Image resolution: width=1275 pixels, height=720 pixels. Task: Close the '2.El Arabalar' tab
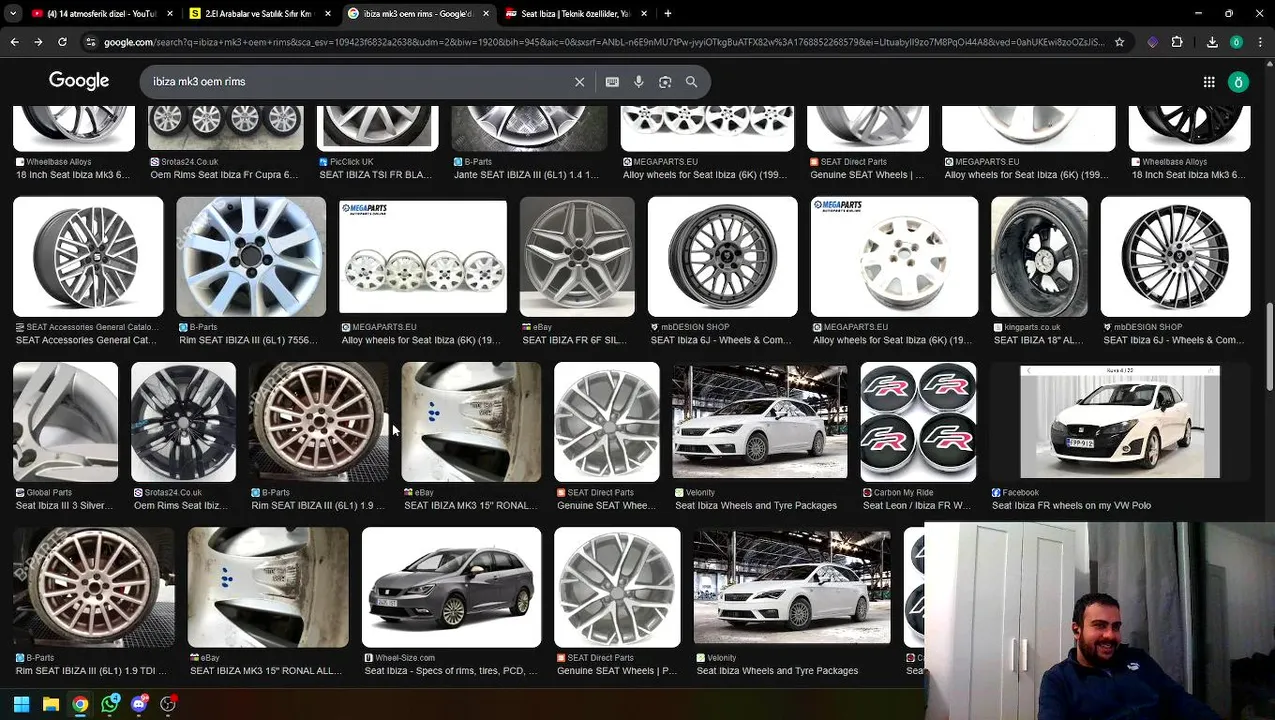click(x=327, y=14)
